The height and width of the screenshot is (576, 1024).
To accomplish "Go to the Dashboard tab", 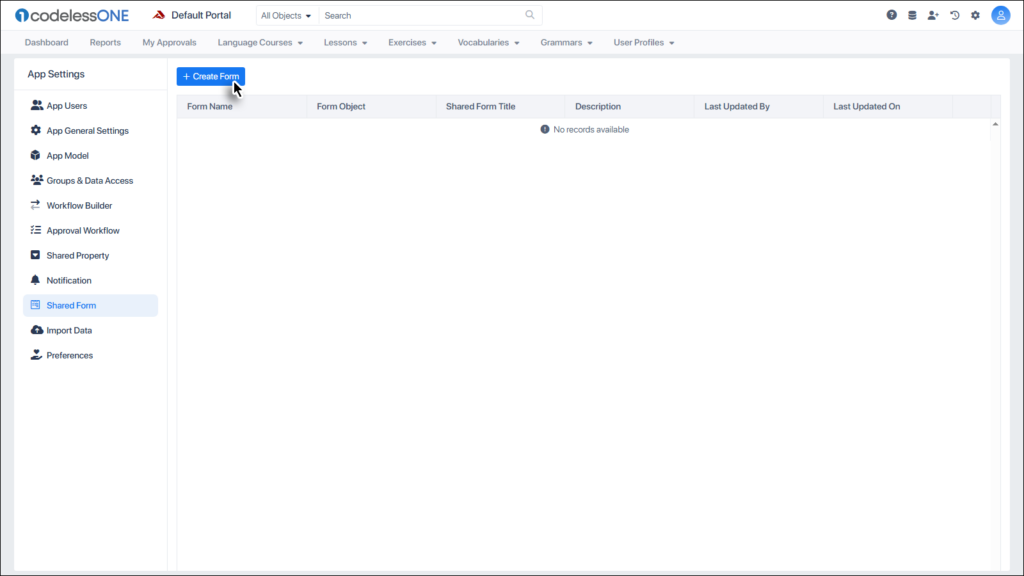I will pyautogui.click(x=46, y=42).
